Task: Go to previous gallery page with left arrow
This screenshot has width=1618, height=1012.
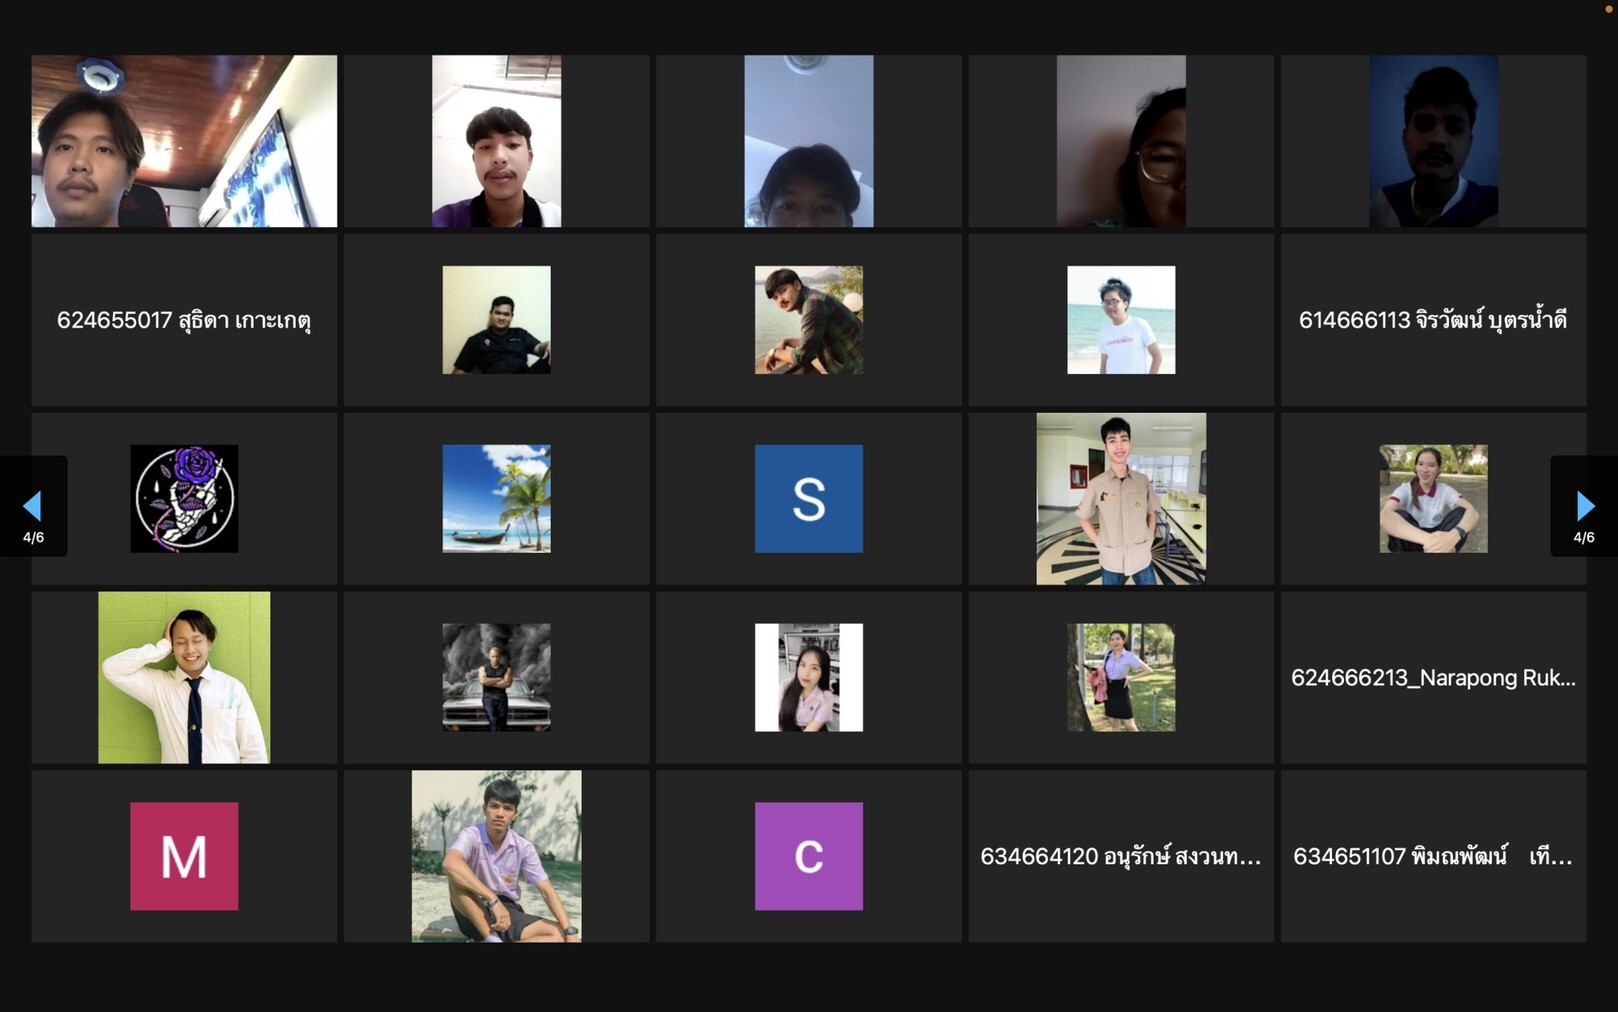Action: 33,506
